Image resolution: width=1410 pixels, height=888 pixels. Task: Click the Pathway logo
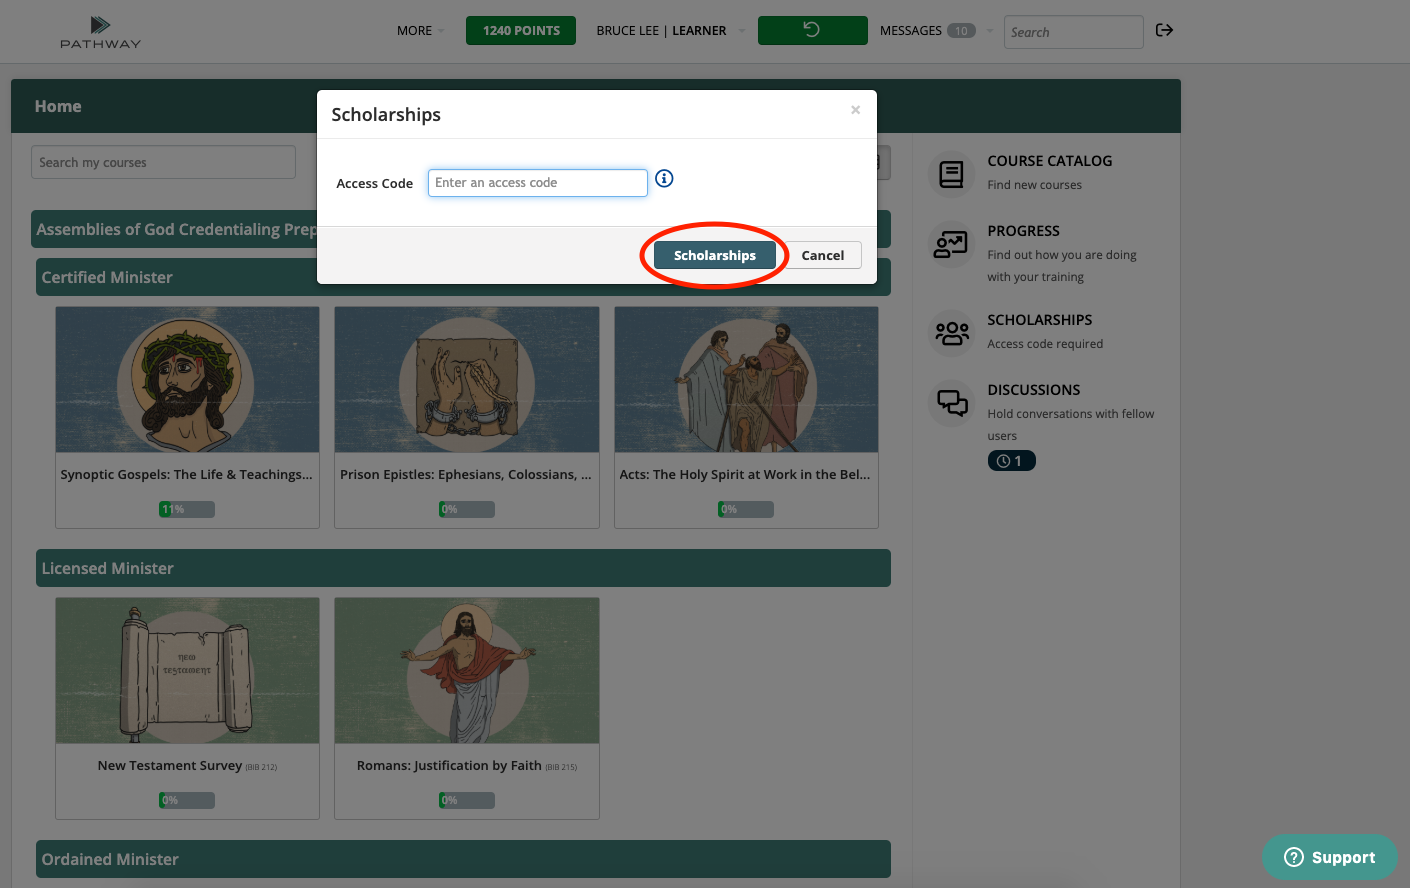(100, 31)
